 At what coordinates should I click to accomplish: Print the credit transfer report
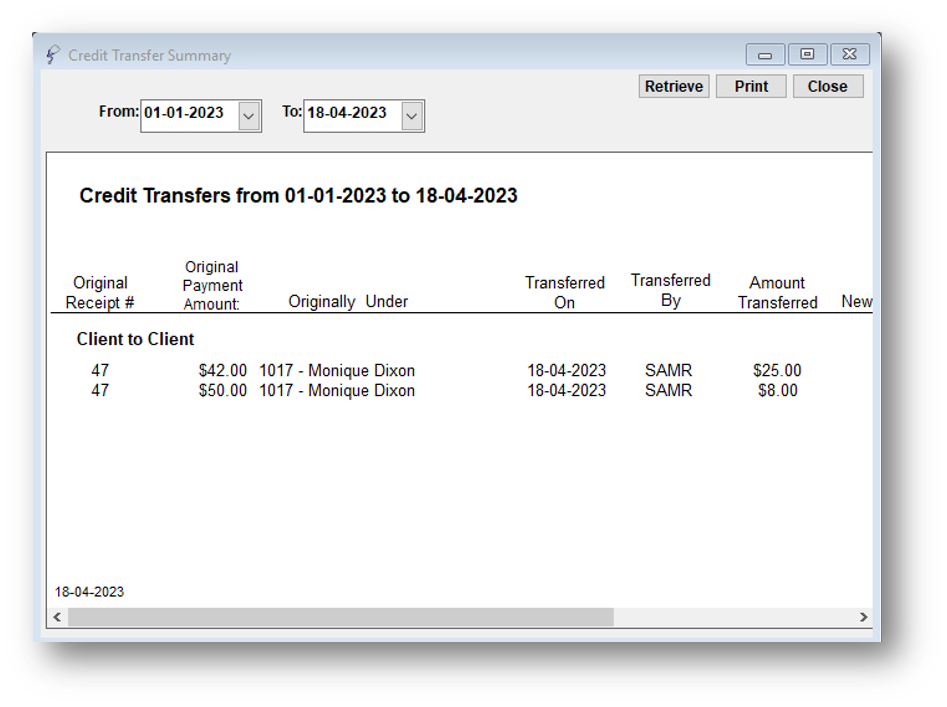751,86
